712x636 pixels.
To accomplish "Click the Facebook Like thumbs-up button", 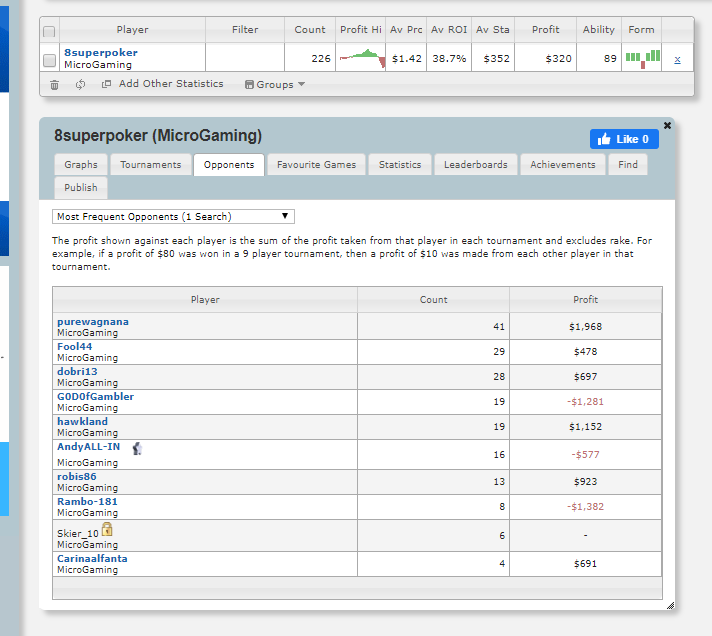I will [624, 139].
